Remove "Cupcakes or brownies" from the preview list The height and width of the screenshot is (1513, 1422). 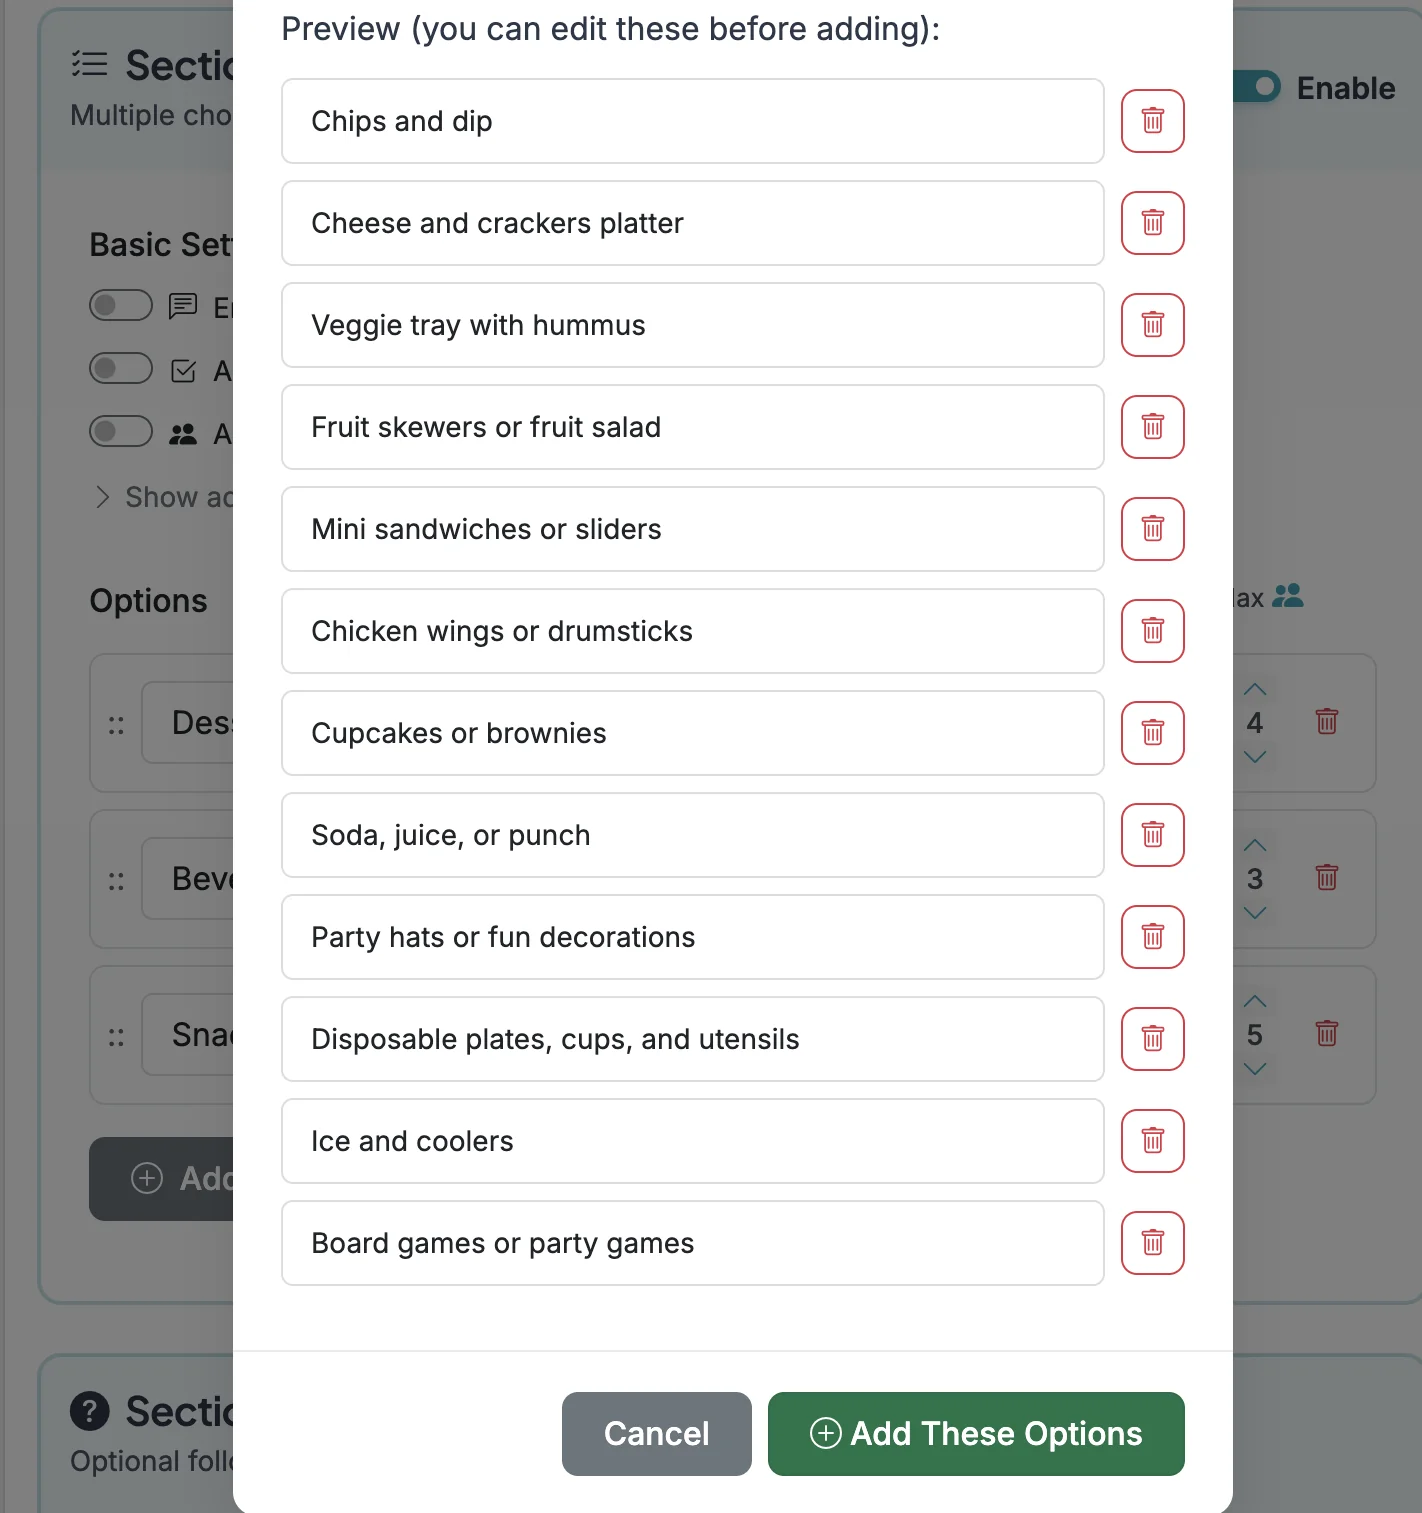[x=1152, y=733]
